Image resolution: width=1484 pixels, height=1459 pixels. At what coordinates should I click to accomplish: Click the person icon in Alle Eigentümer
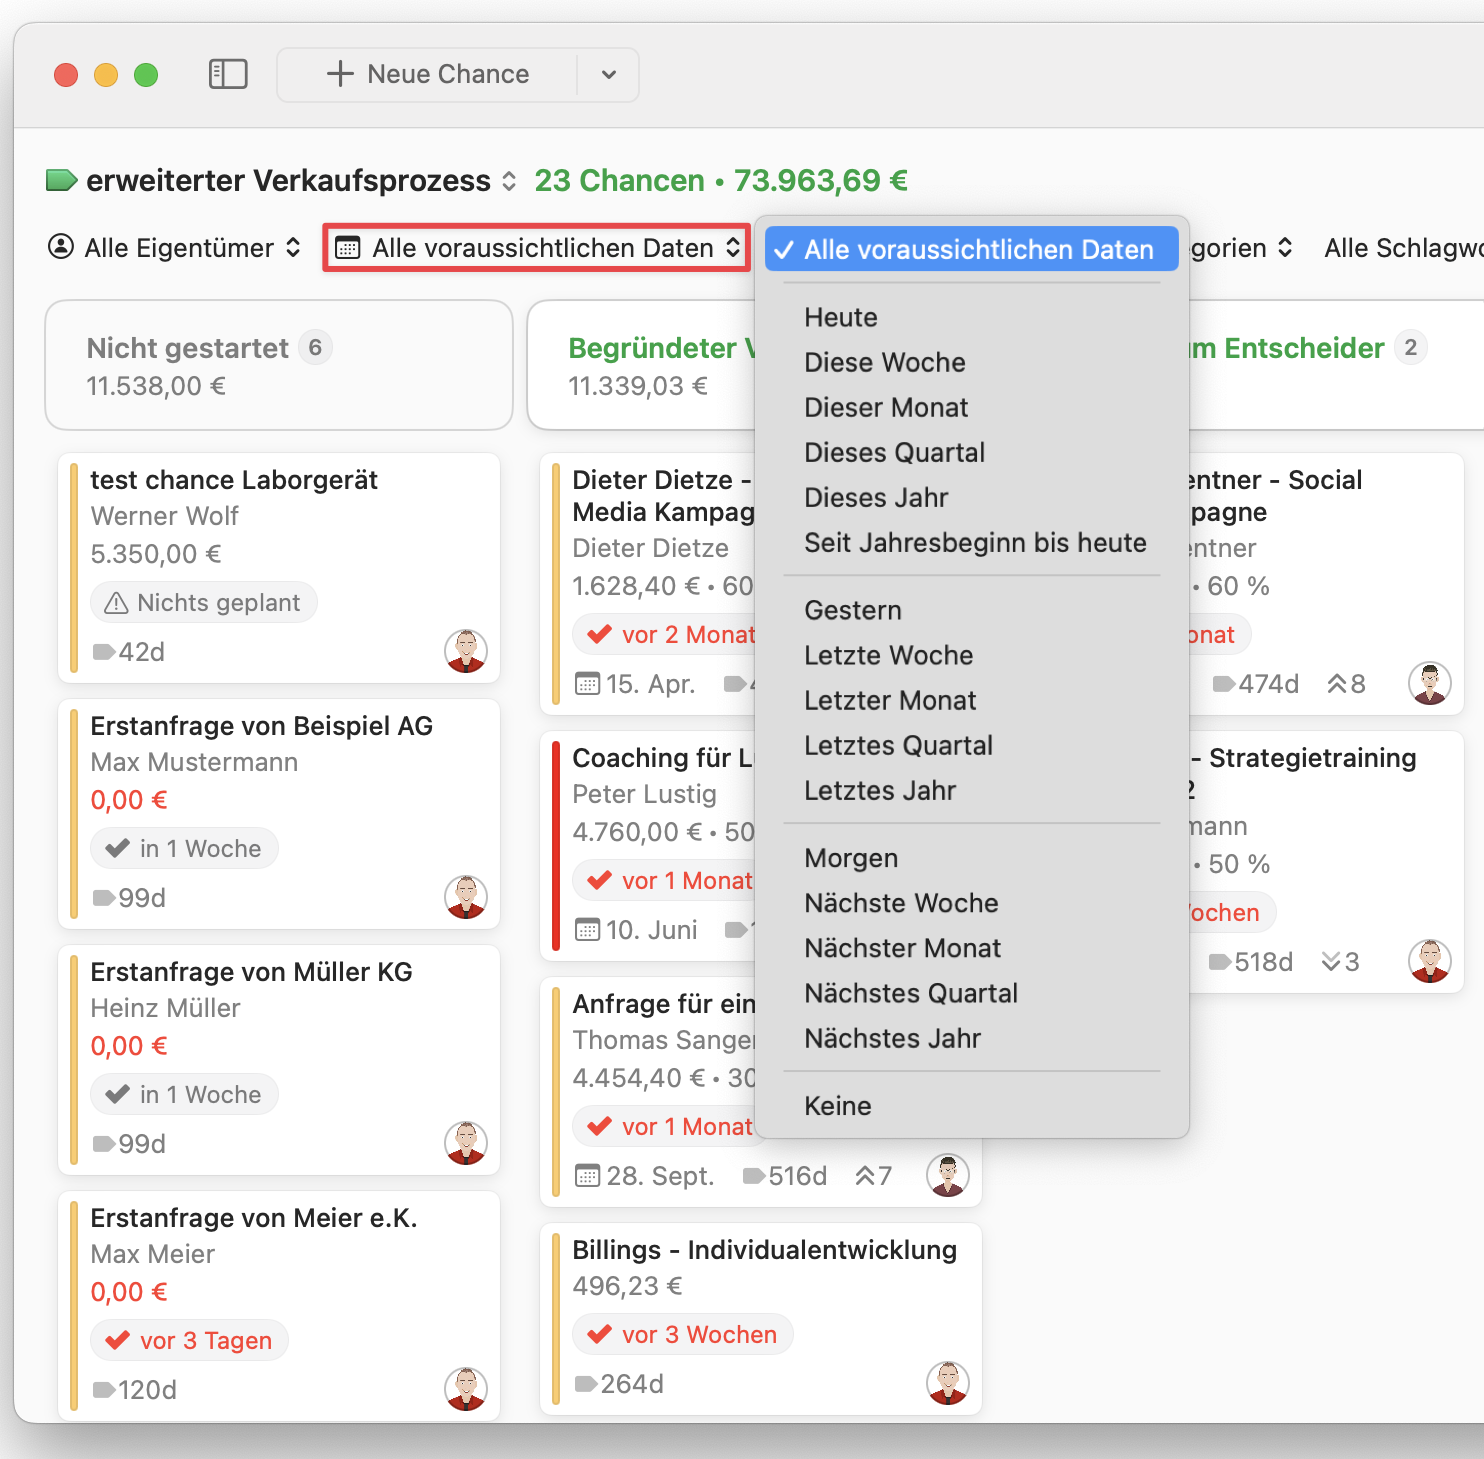pos(61,247)
